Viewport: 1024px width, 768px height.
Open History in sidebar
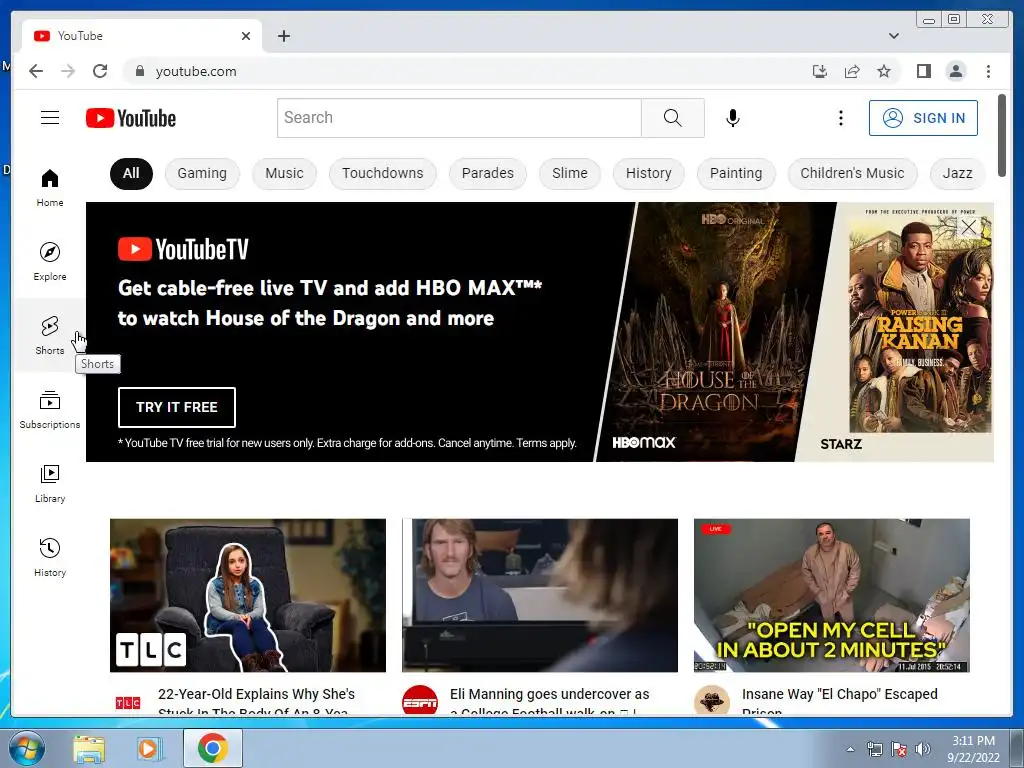50,557
